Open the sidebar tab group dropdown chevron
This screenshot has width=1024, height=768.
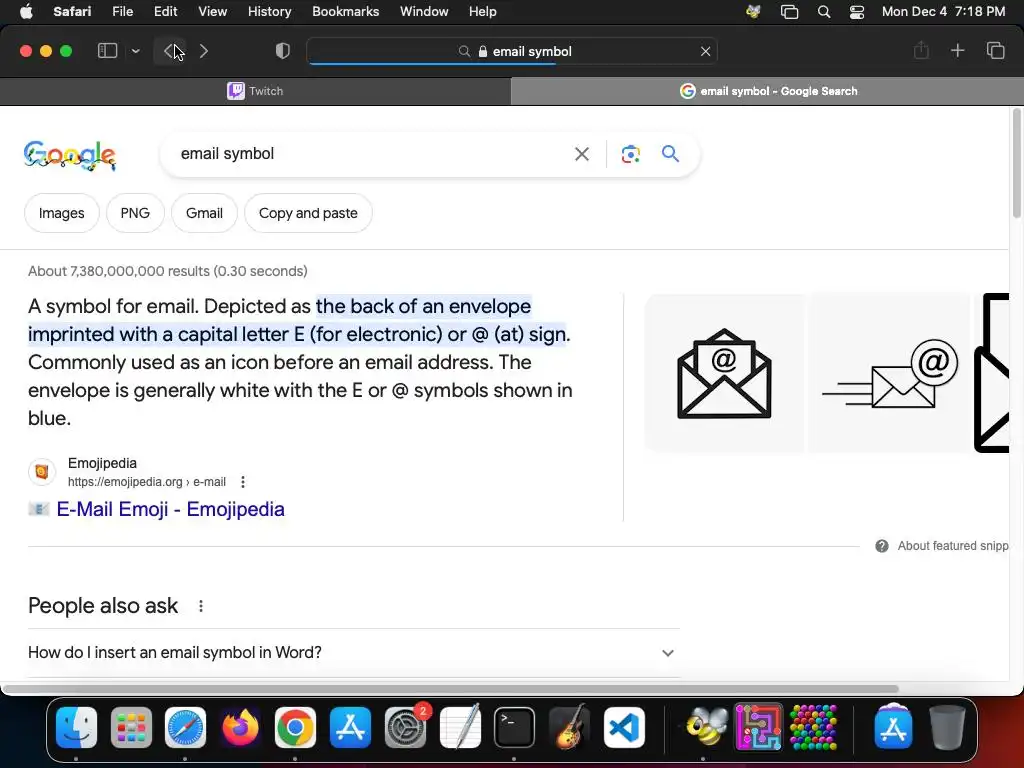tap(135, 51)
